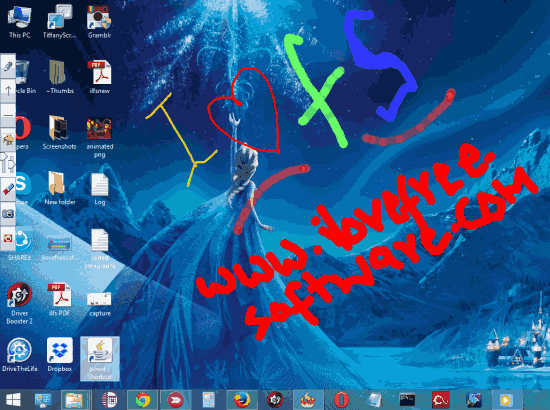Select the eraser tool
This screenshot has height=410, width=550.
click(8, 189)
